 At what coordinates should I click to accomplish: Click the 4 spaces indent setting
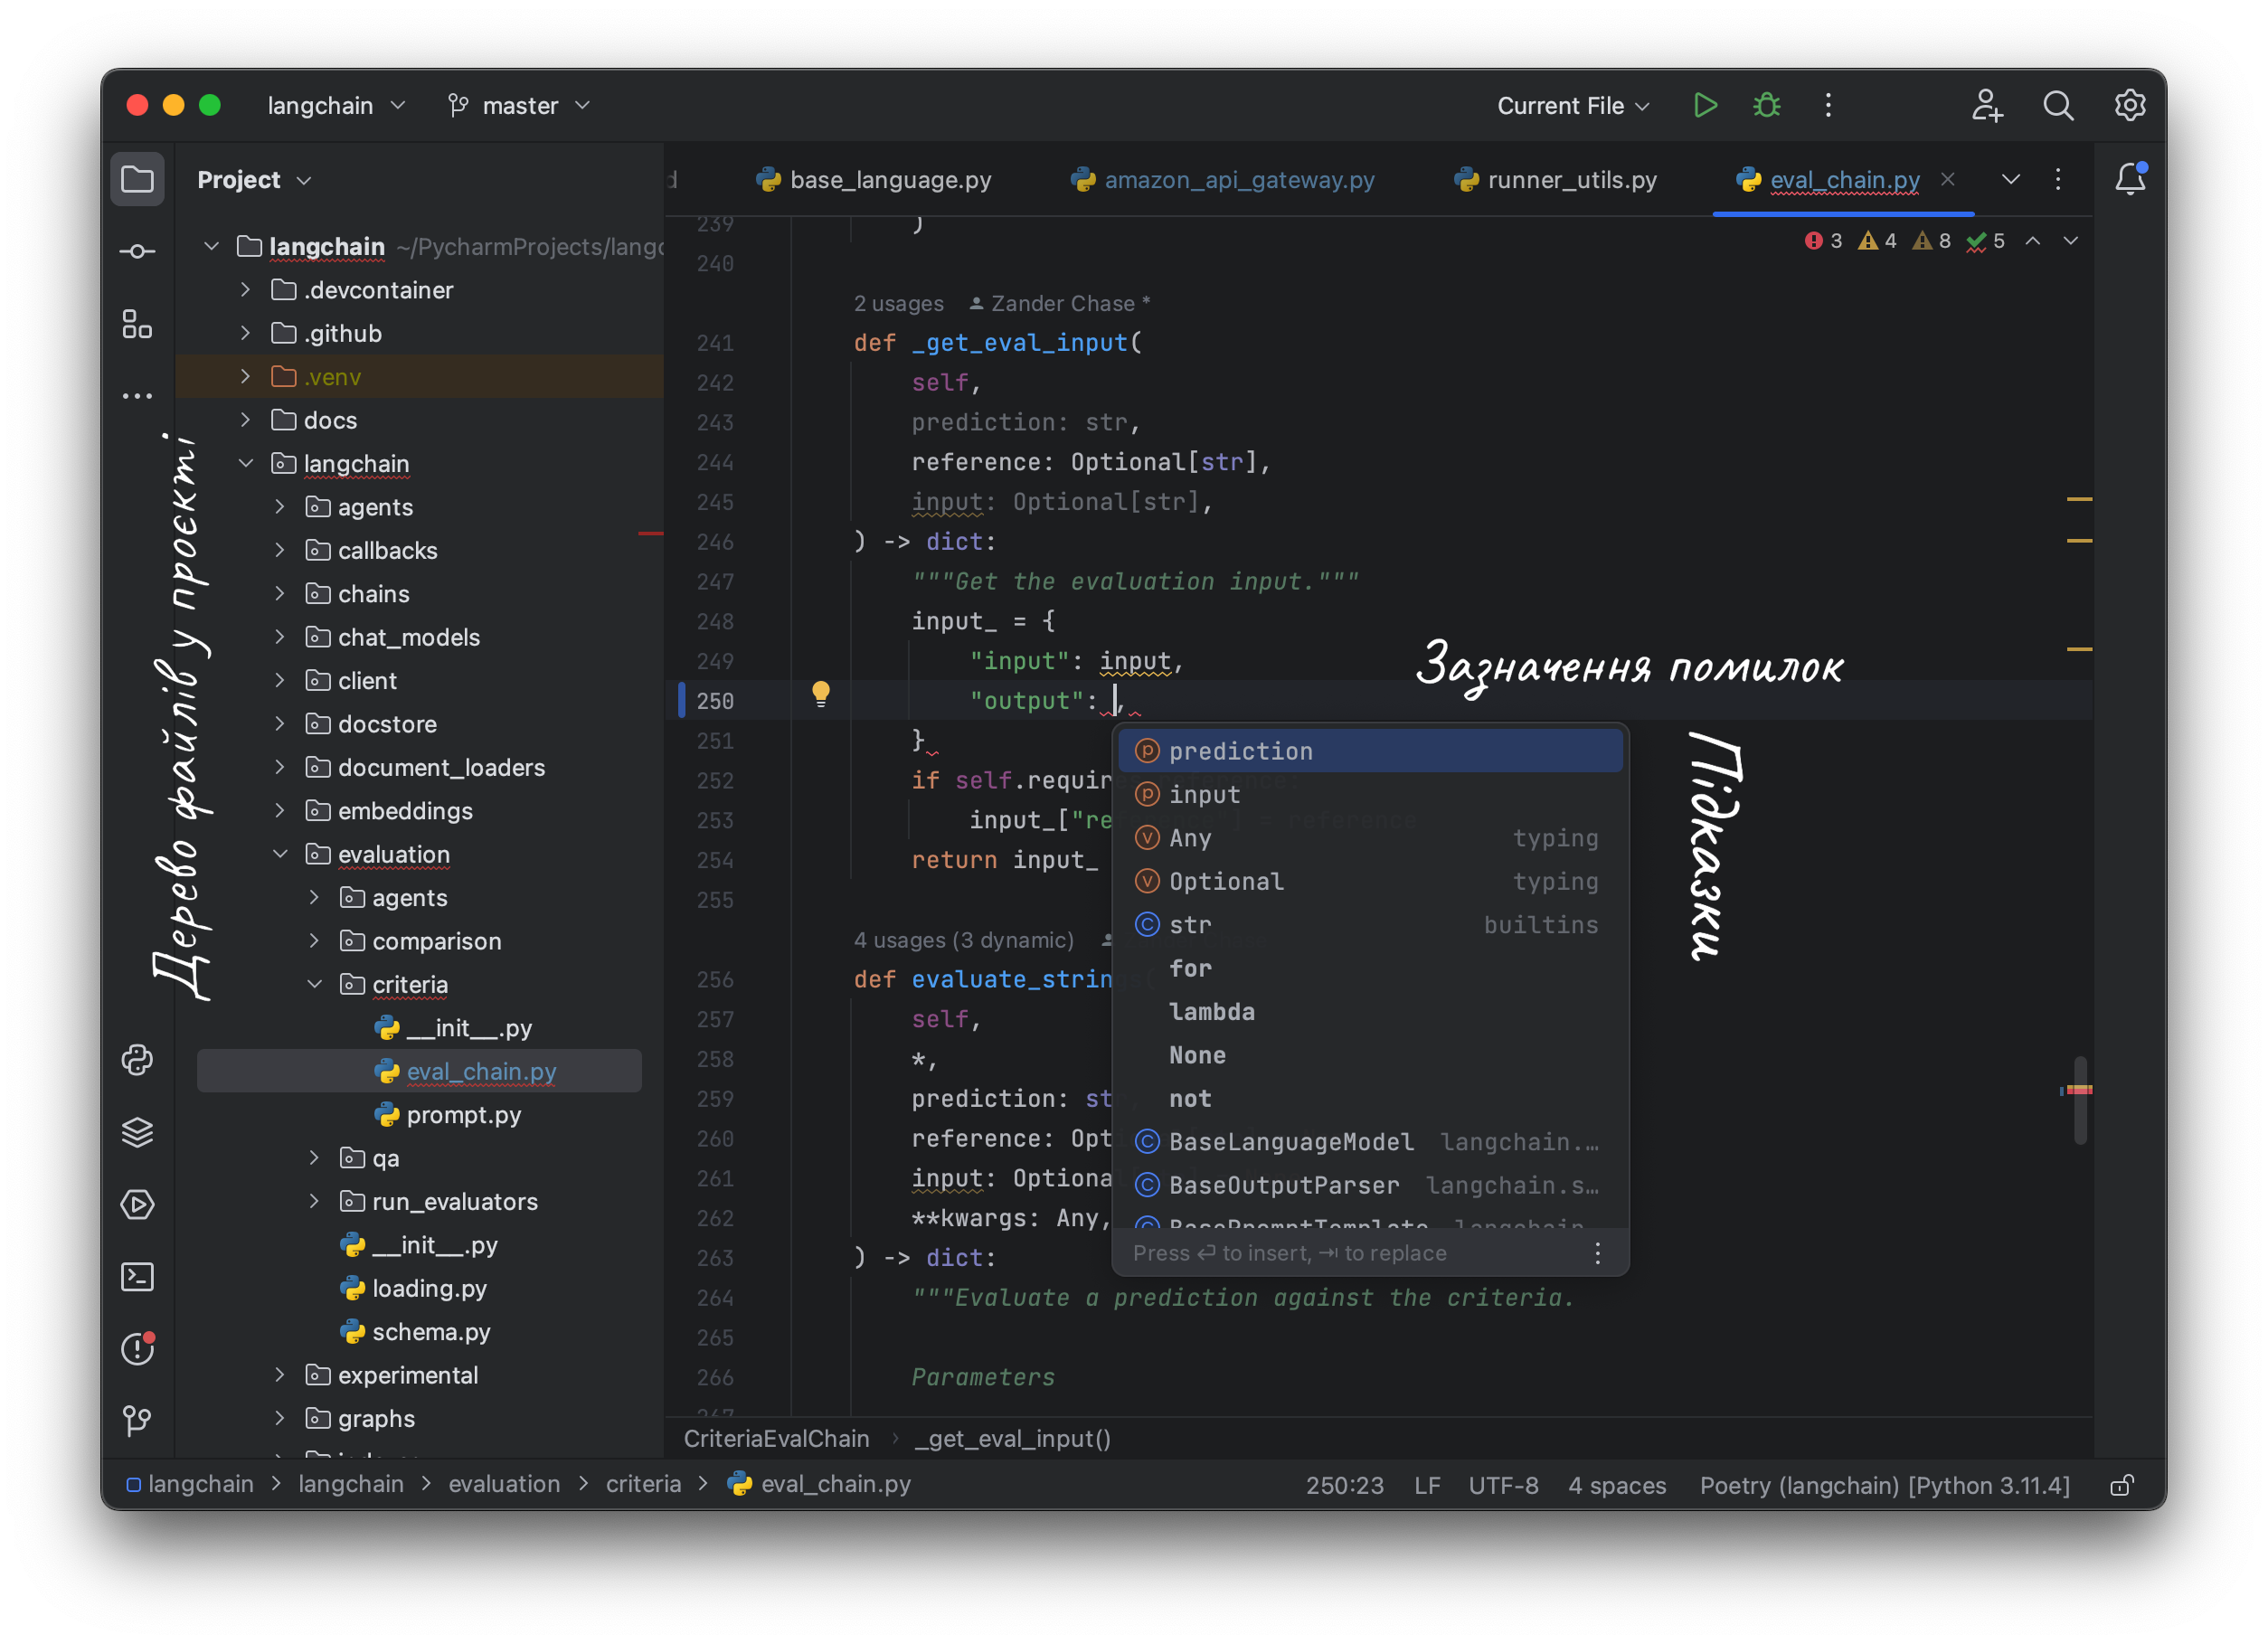[x=1616, y=1485]
